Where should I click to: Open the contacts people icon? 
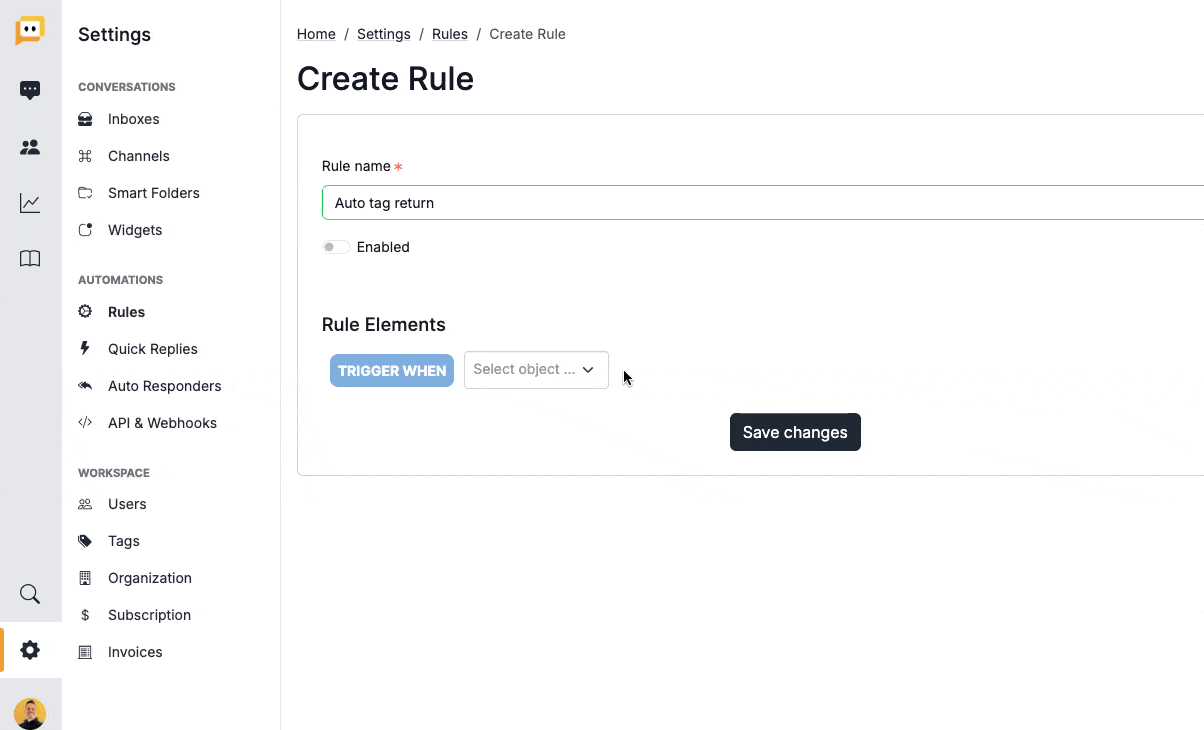pyautogui.click(x=30, y=148)
